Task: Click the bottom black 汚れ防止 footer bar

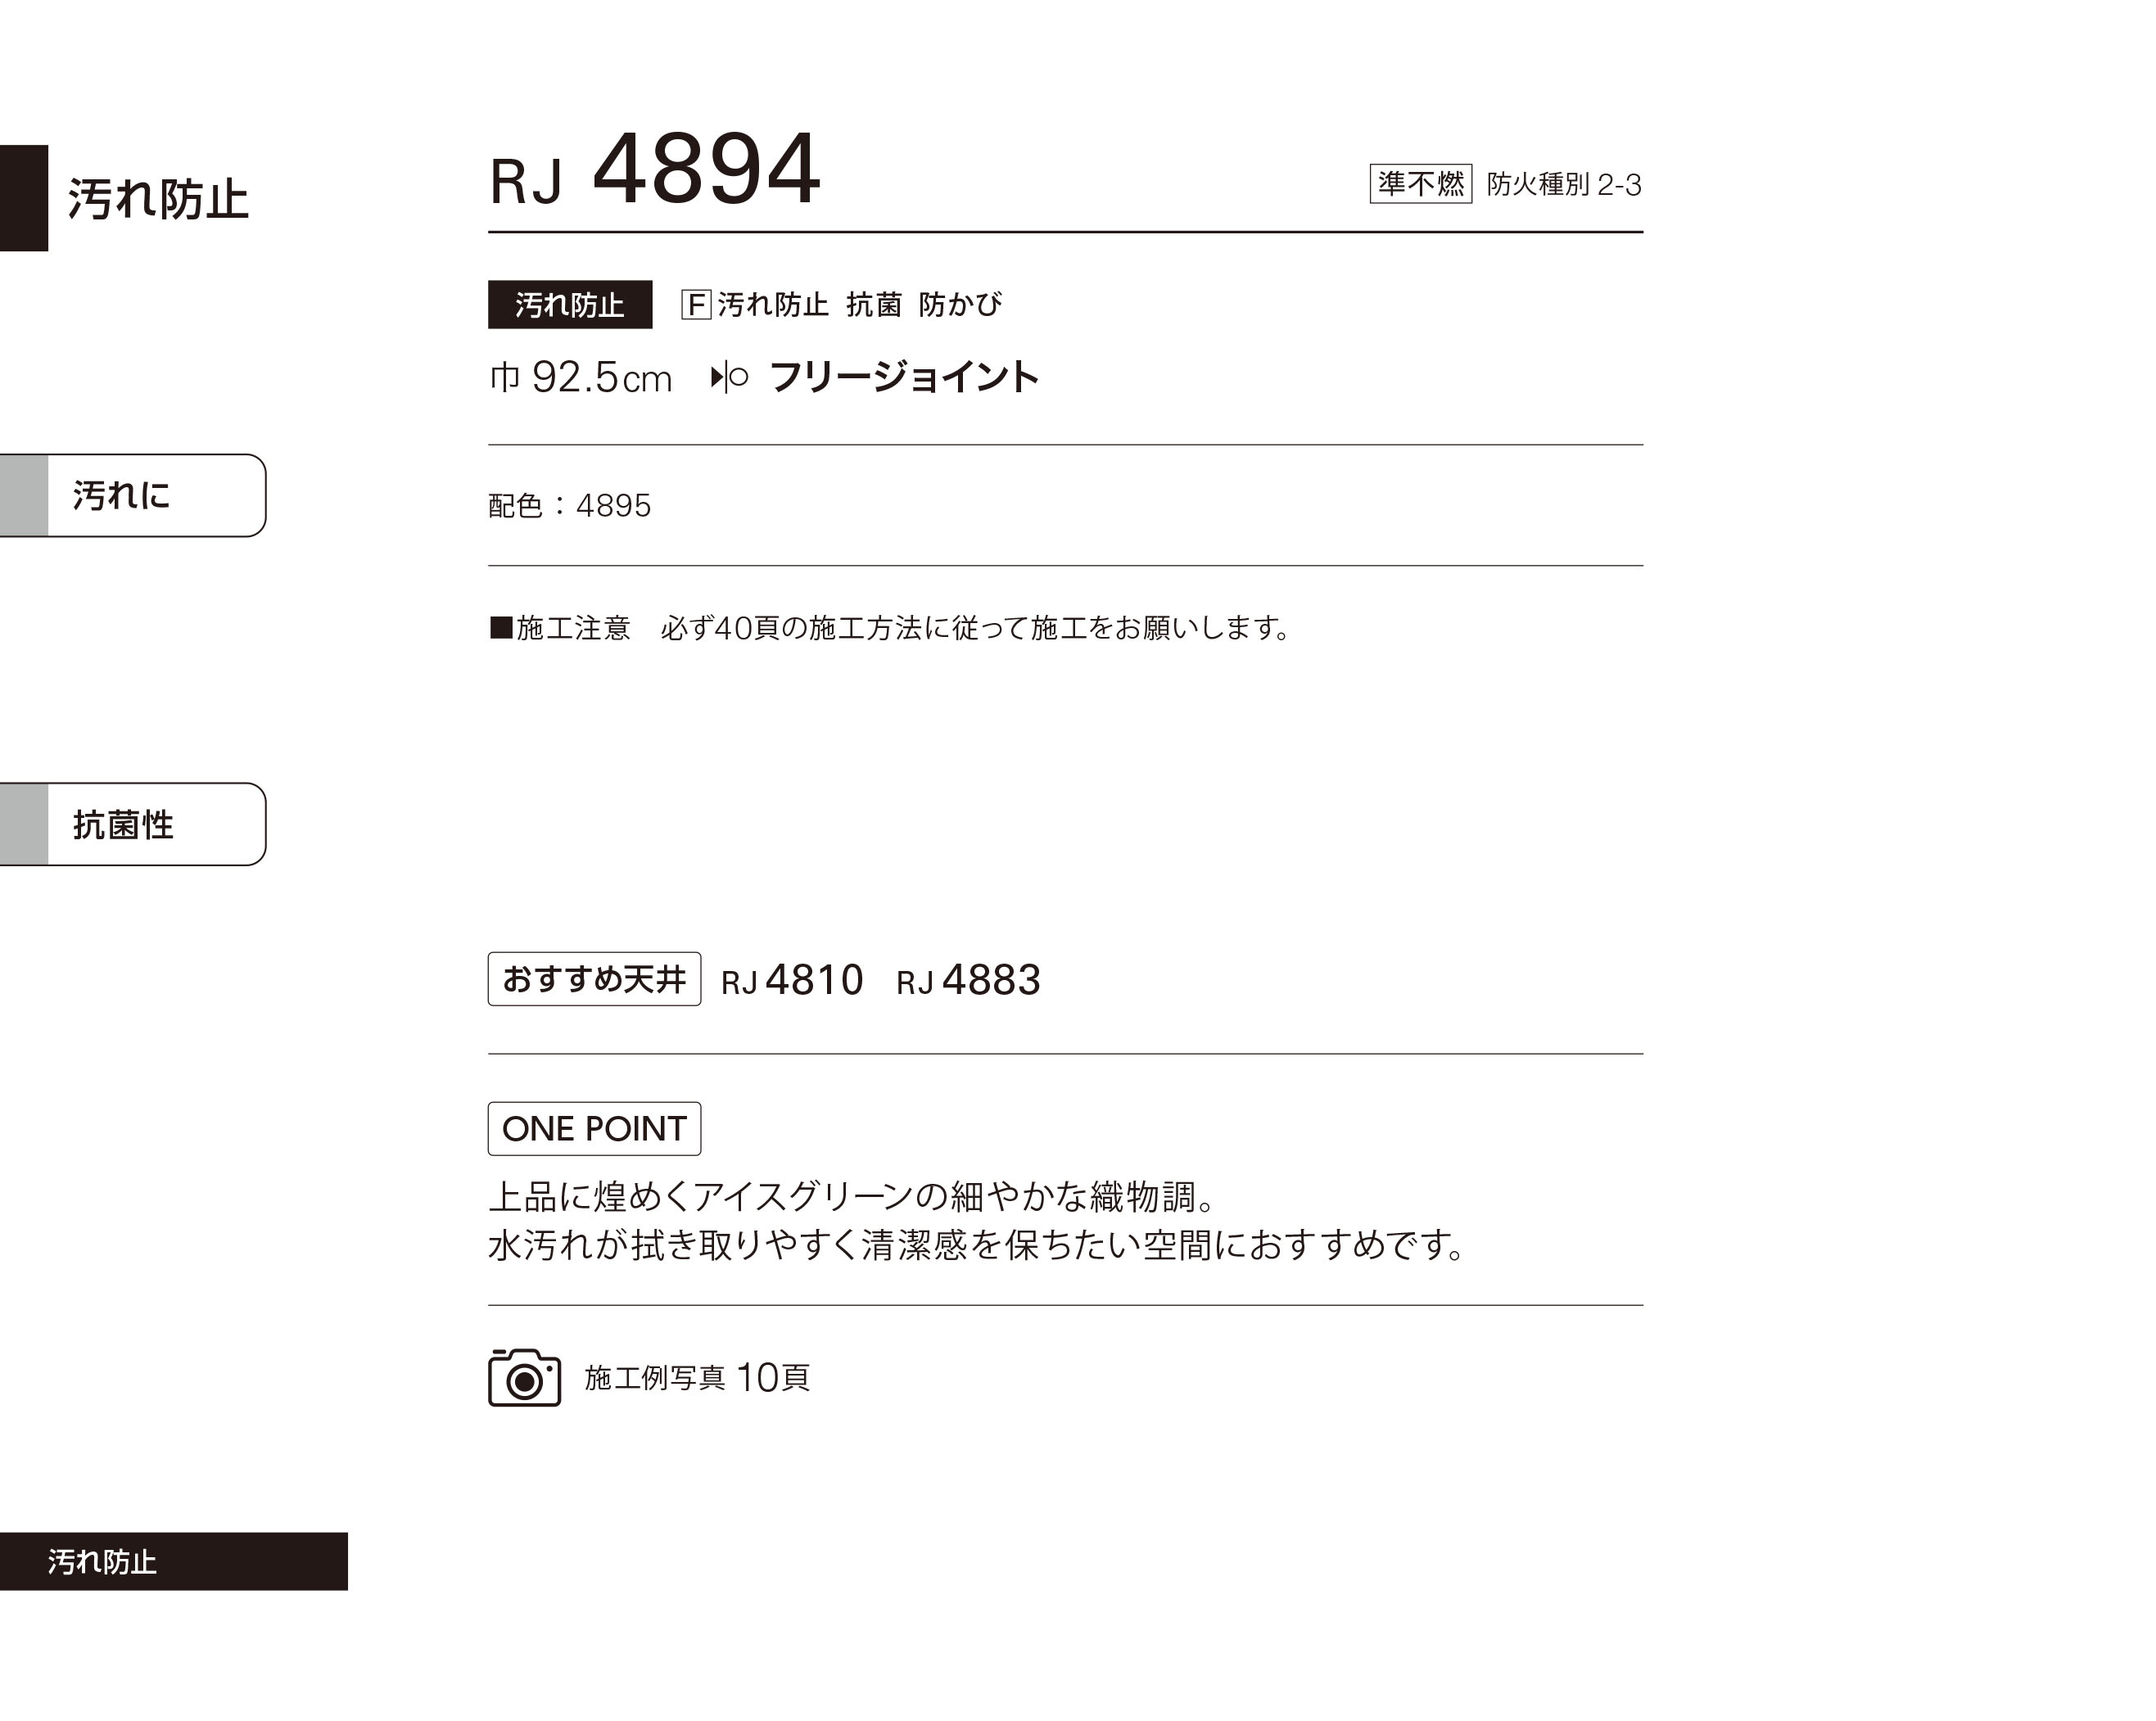Action: 174,1561
